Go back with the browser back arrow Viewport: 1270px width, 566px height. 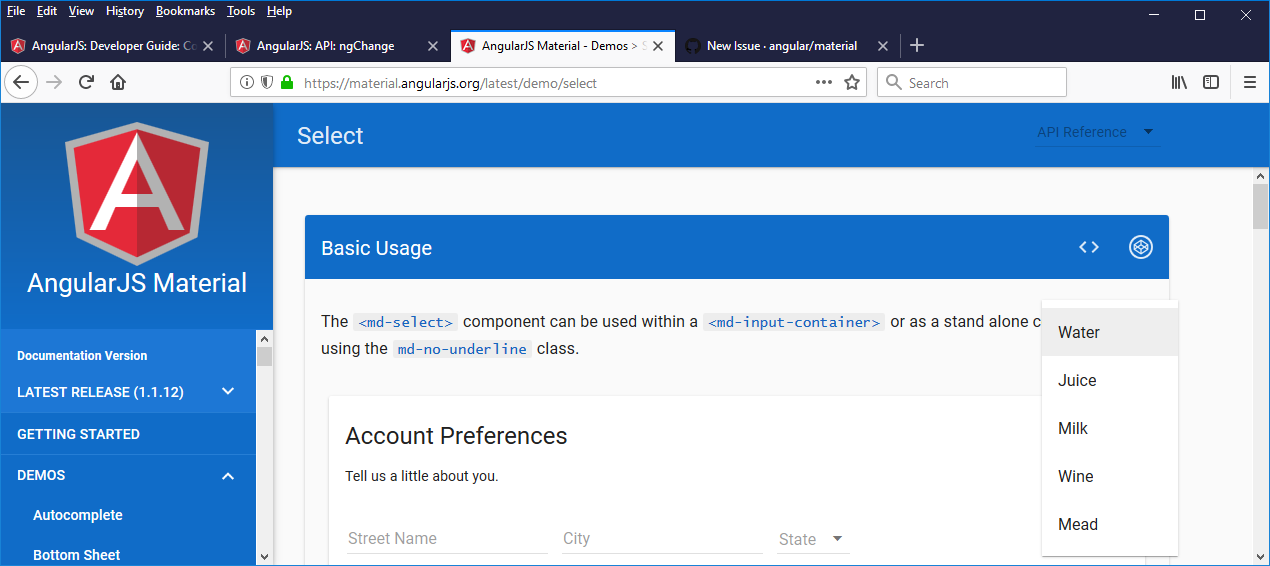coord(21,82)
